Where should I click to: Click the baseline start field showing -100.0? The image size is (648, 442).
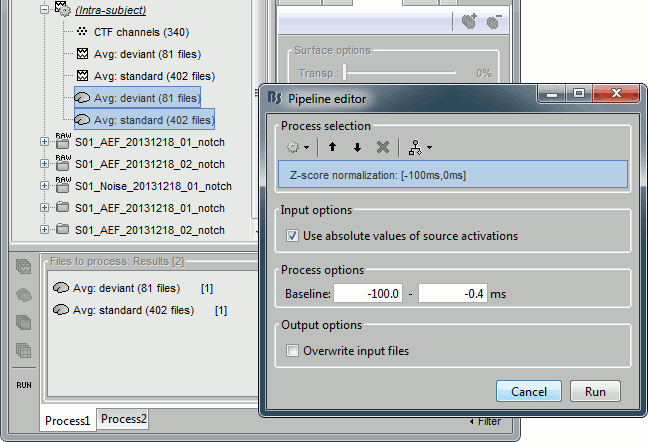pyautogui.click(x=369, y=294)
